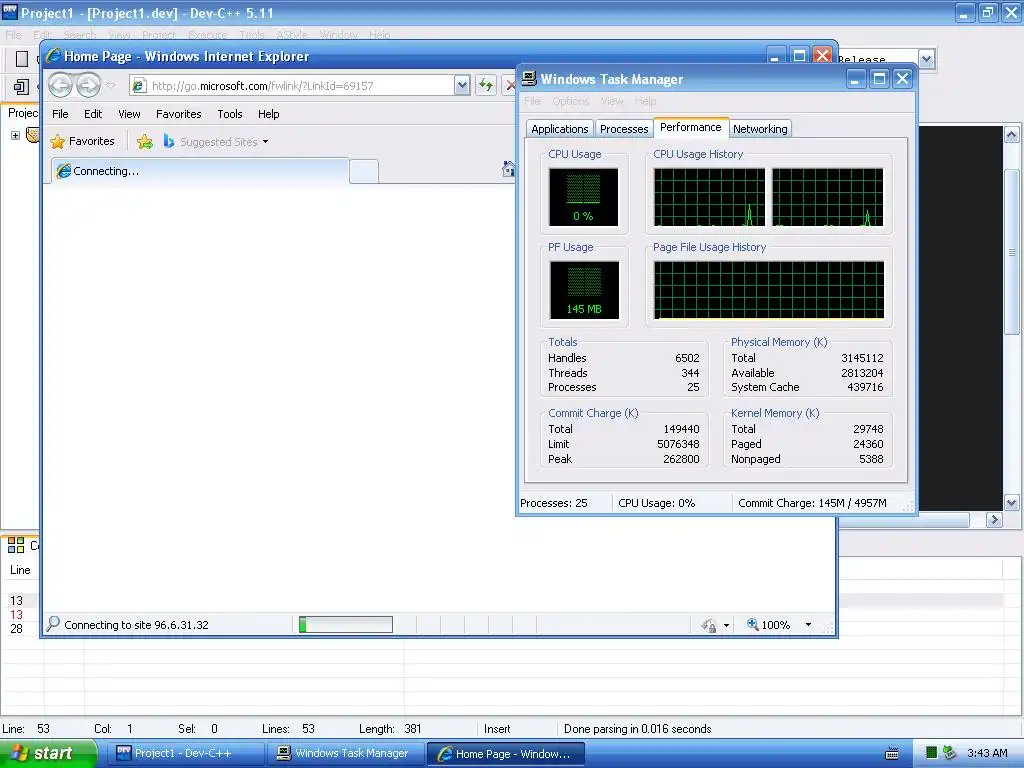The image size is (1024, 768).
Task: Click the Internet Explorer Forward arrow button
Action: pos(88,85)
